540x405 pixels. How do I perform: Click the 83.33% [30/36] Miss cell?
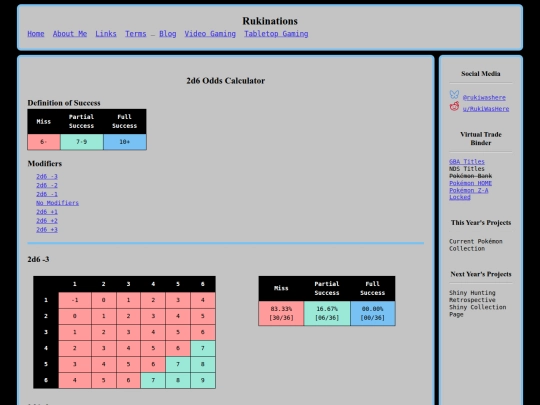click(x=281, y=313)
